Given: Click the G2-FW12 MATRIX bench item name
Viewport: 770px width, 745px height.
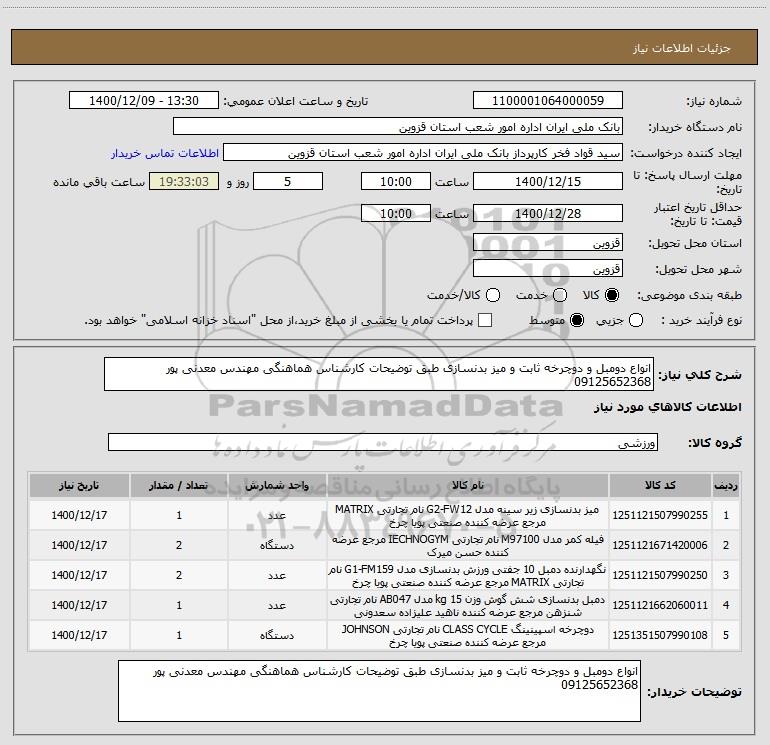Looking at the screenshot, I should [x=468, y=516].
